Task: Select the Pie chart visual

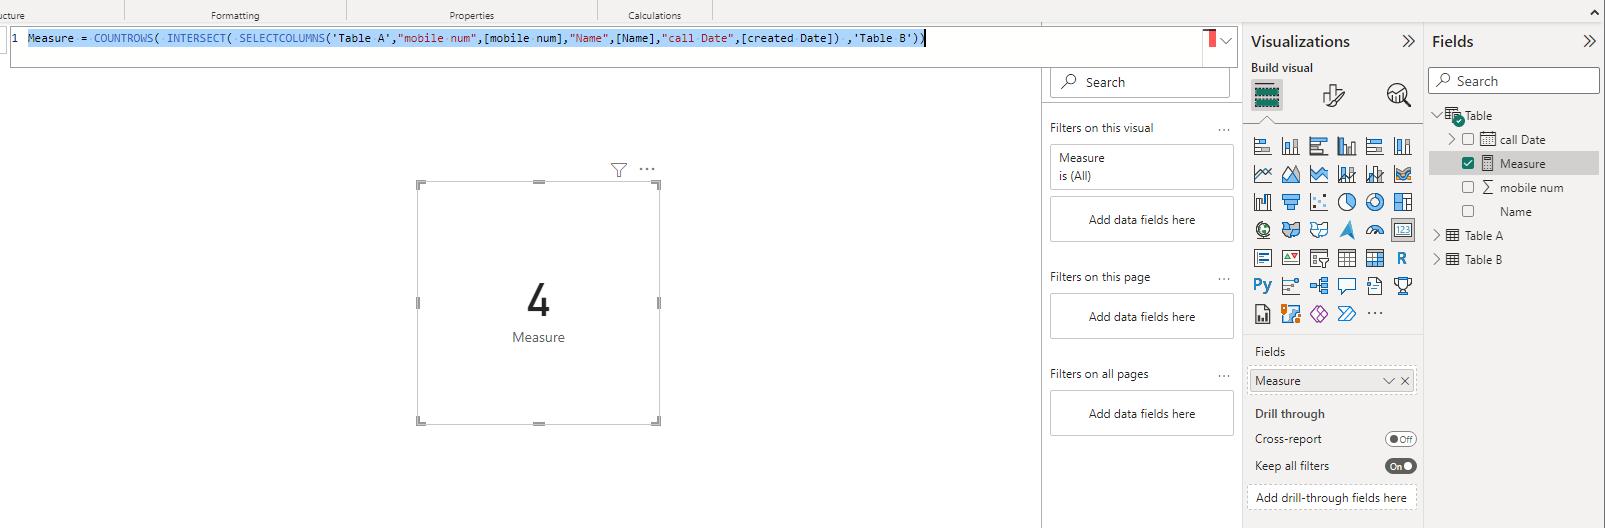Action: [1347, 202]
